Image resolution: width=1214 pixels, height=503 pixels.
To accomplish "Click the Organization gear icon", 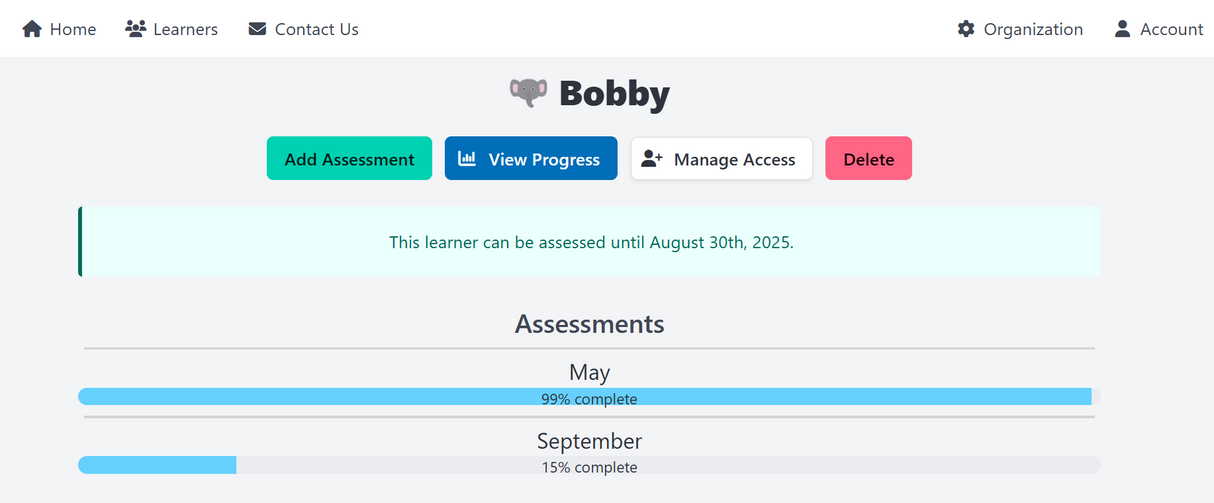I will [x=965, y=29].
